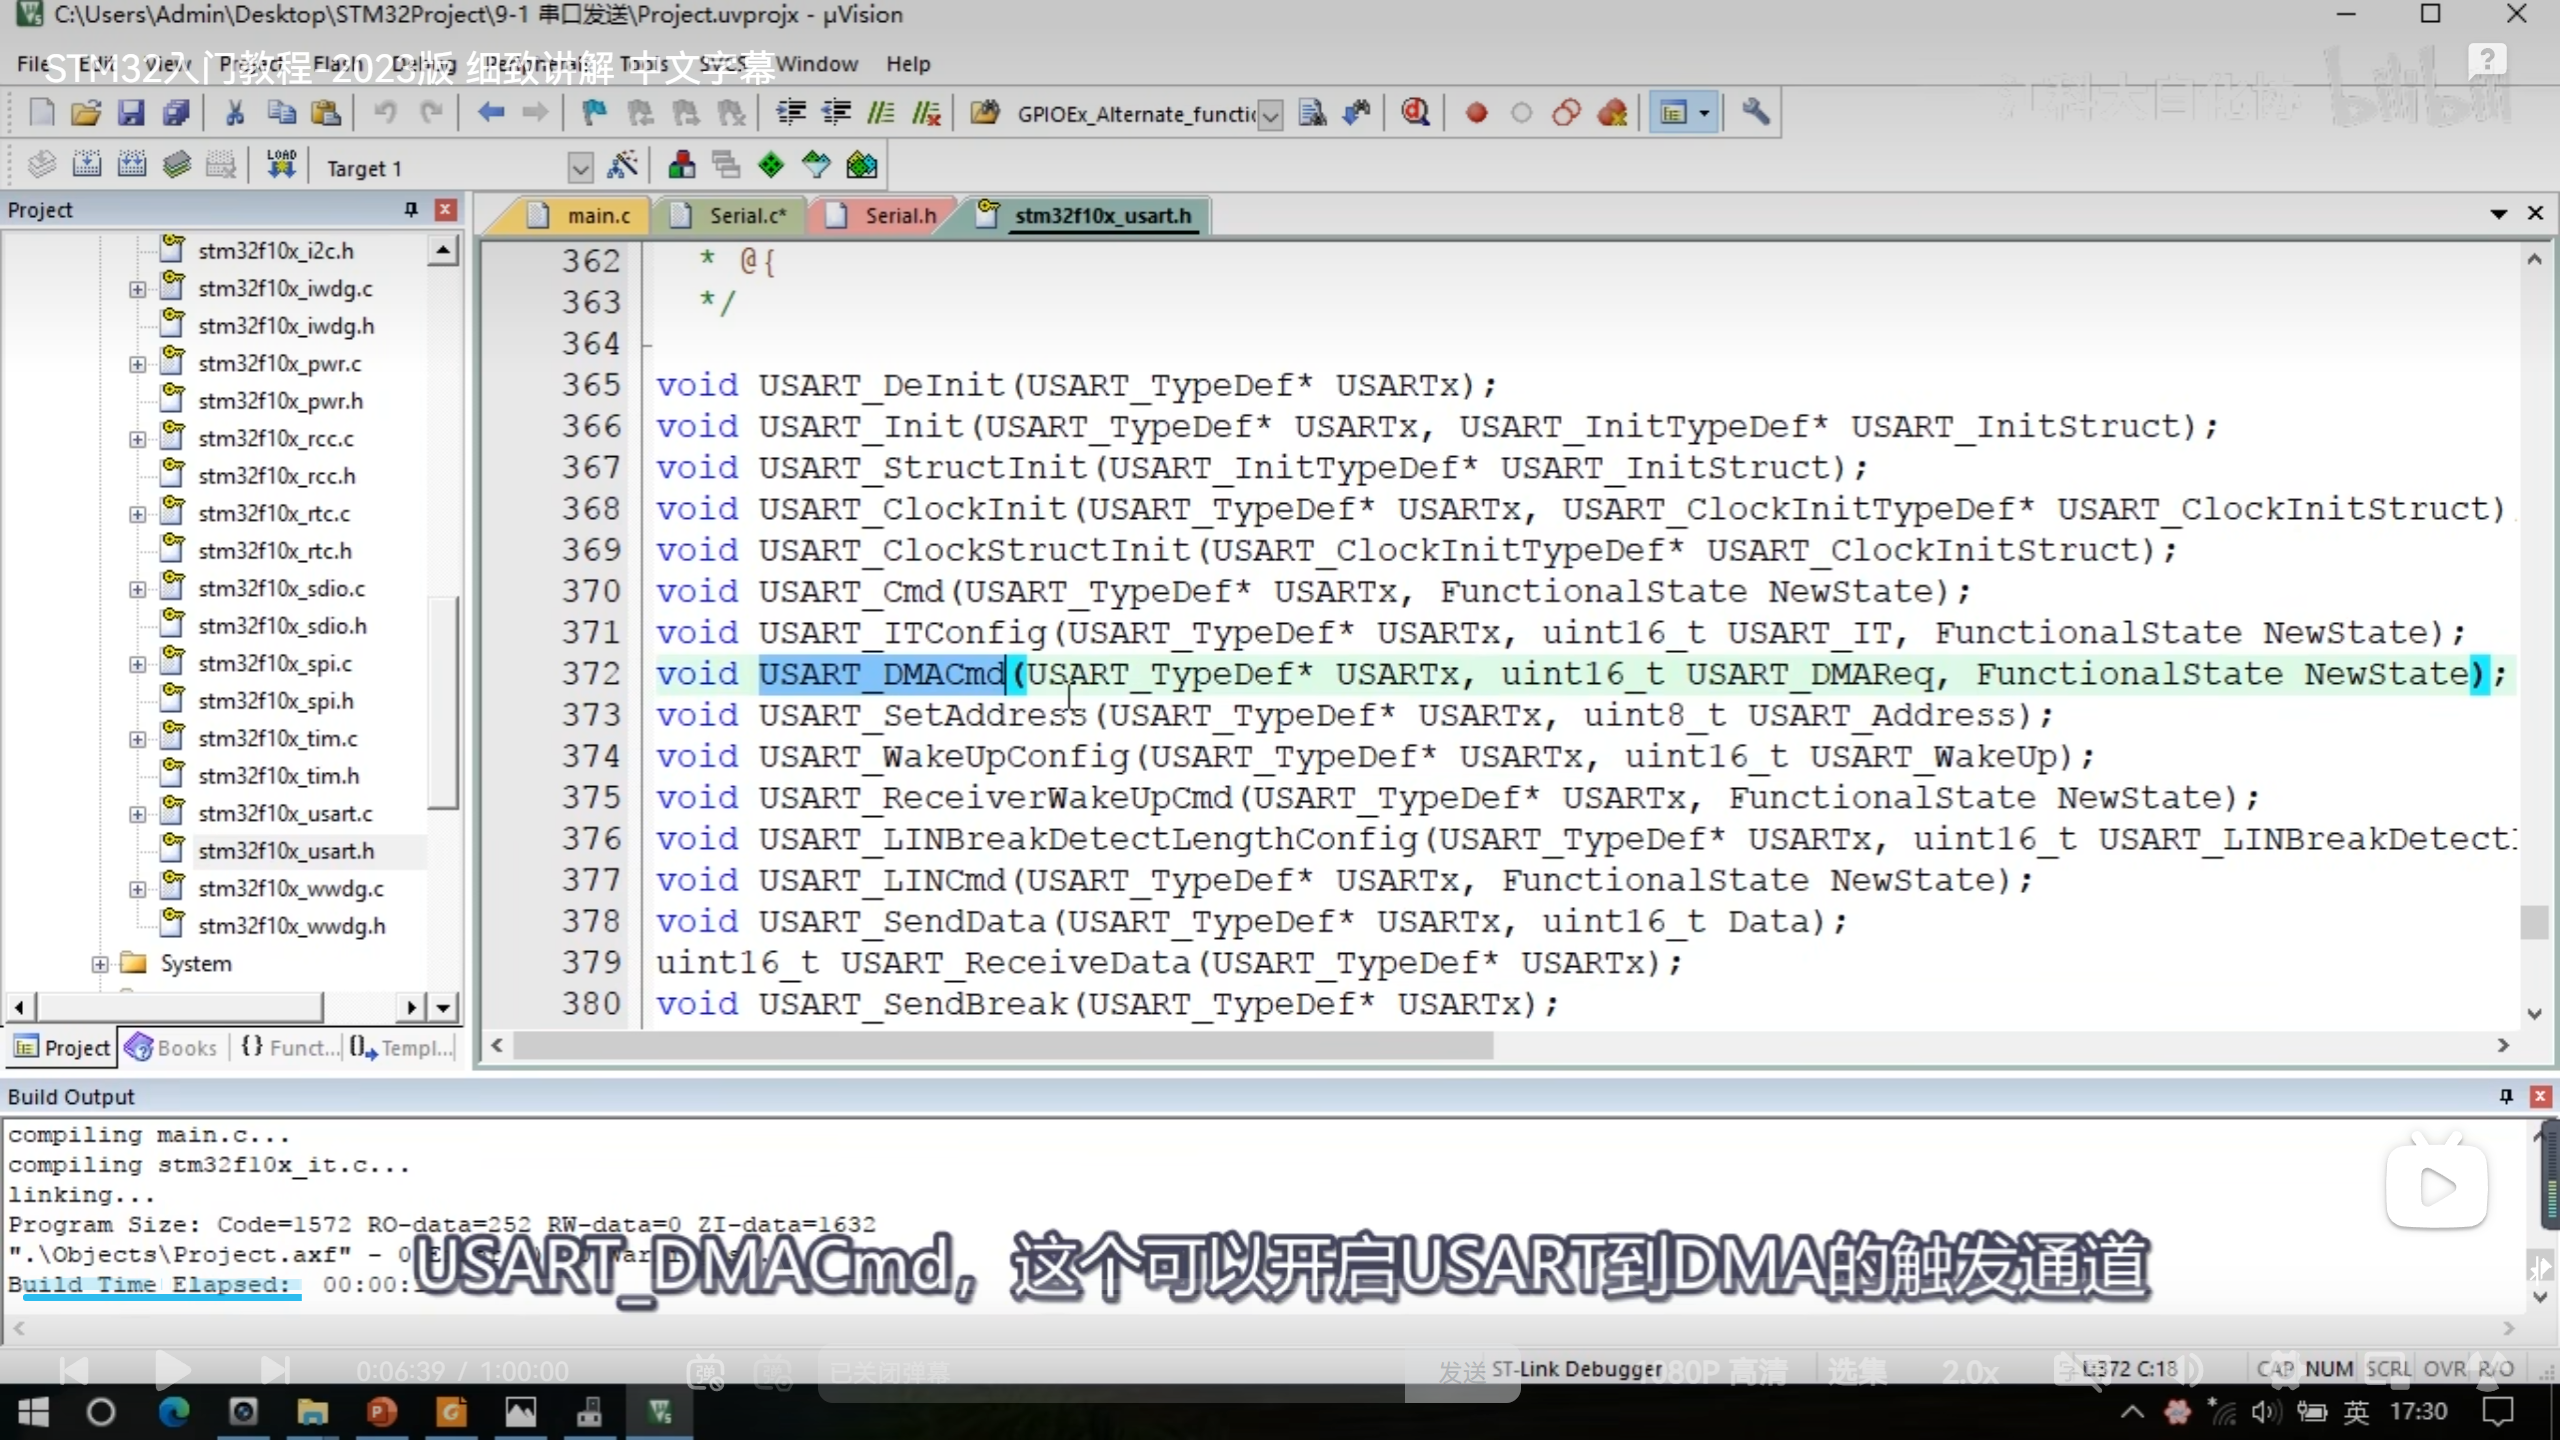Screen dimensions: 2560x1440
Task: Click the Manage Run-Time Environment green diamond icon
Action: 770,166
